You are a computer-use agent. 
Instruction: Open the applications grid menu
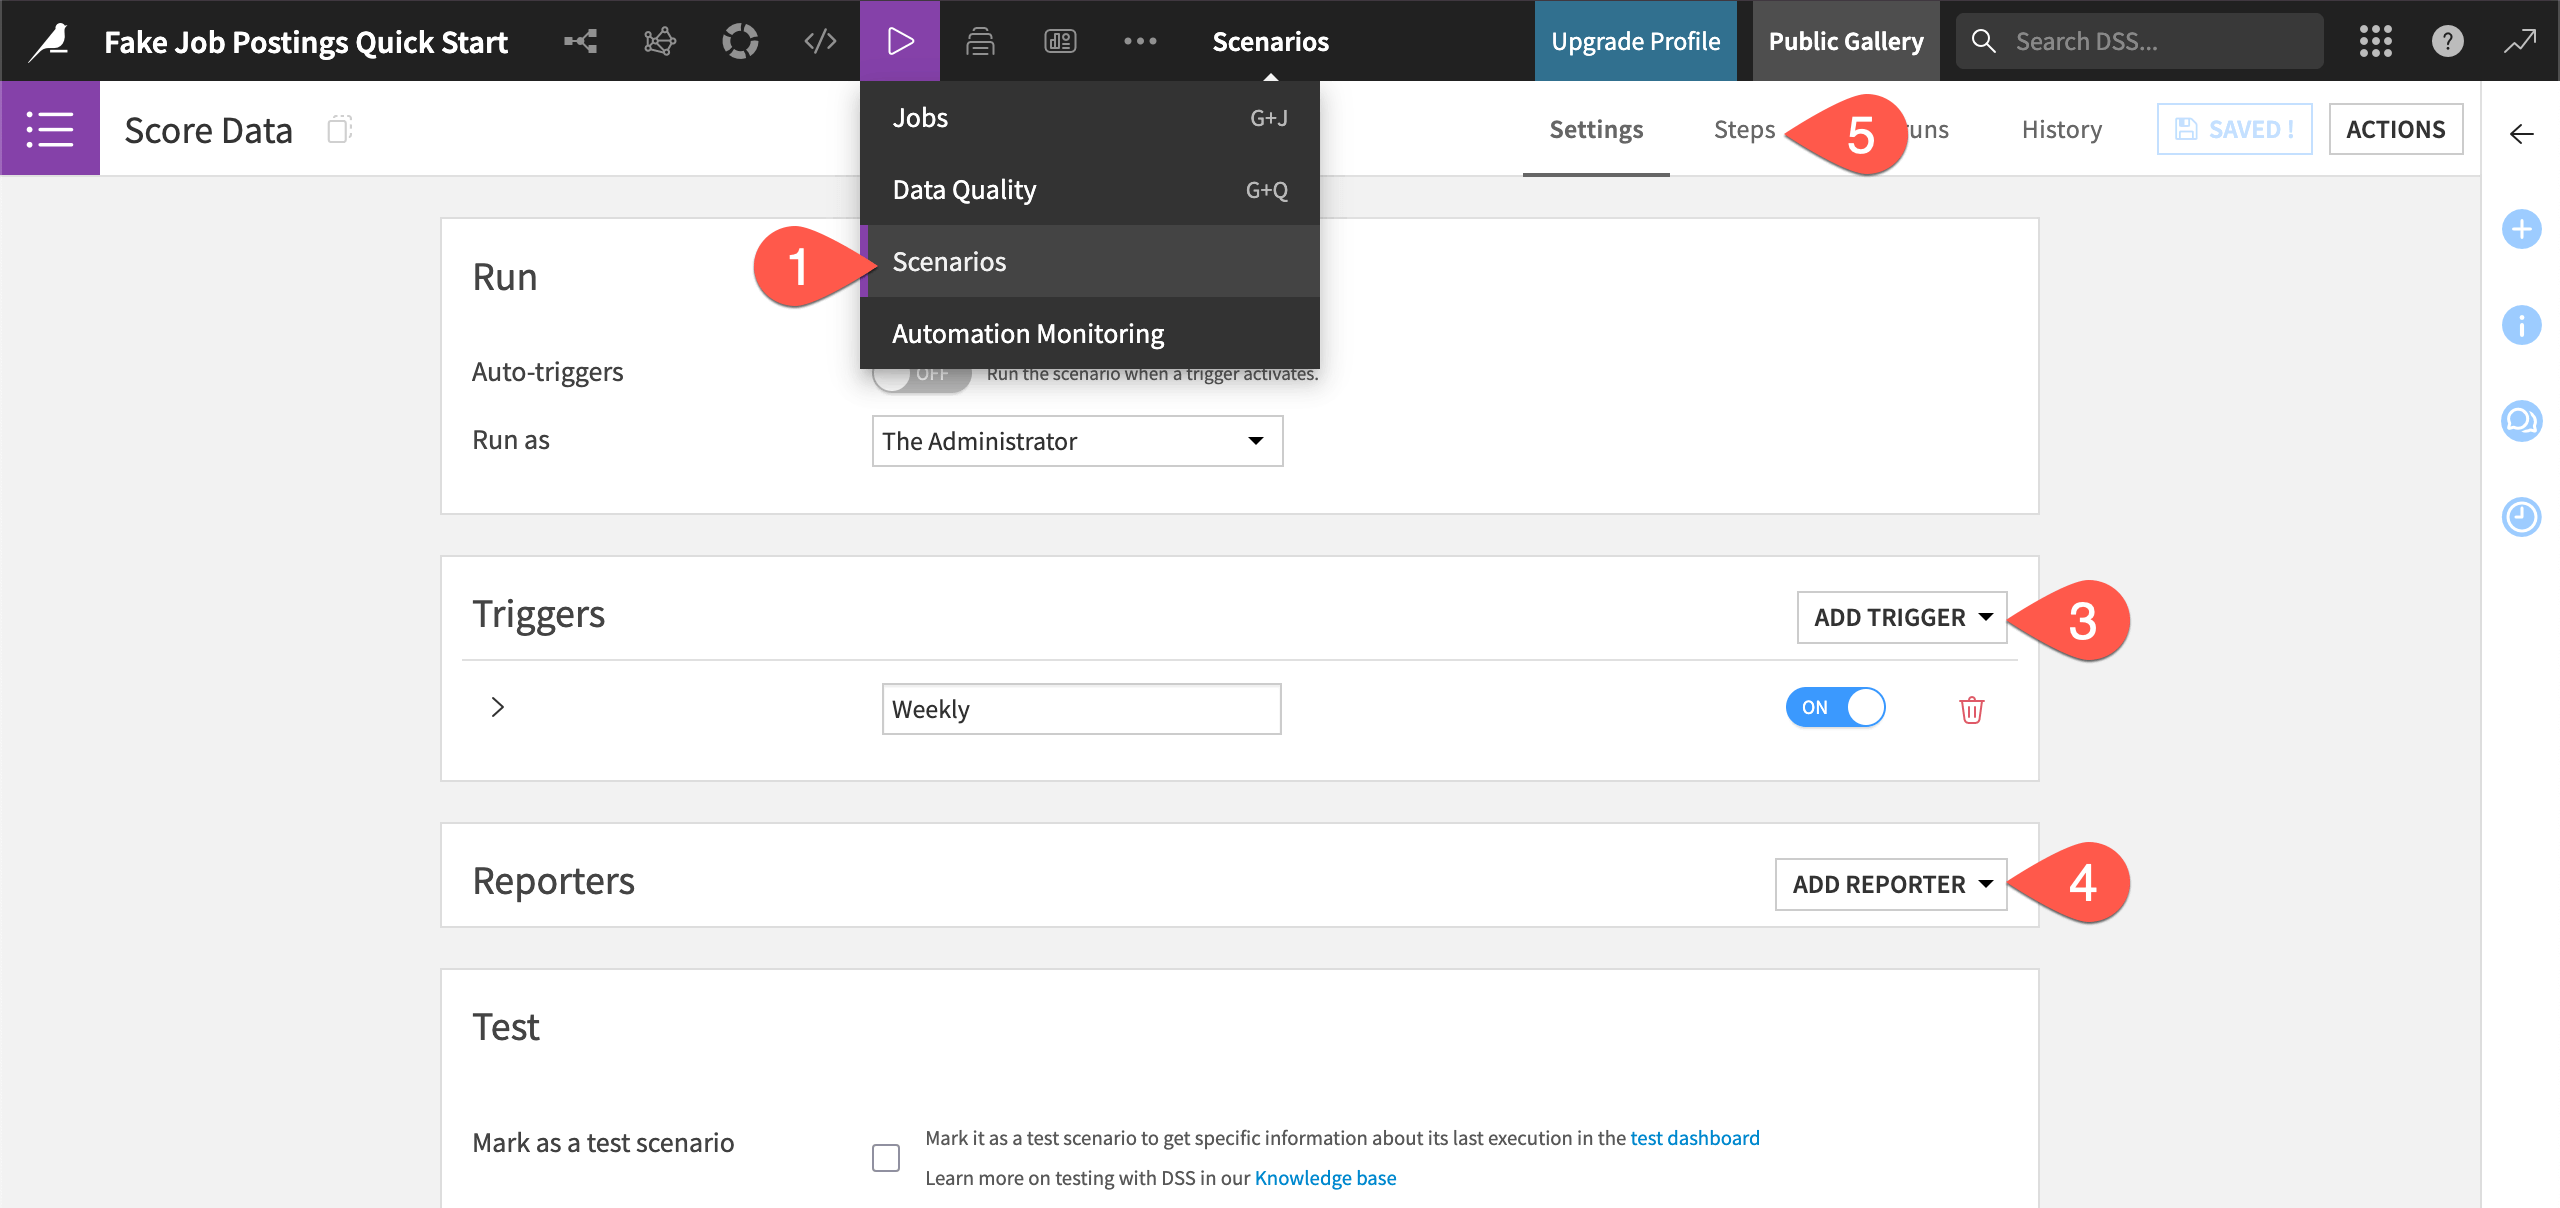click(2375, 41)
